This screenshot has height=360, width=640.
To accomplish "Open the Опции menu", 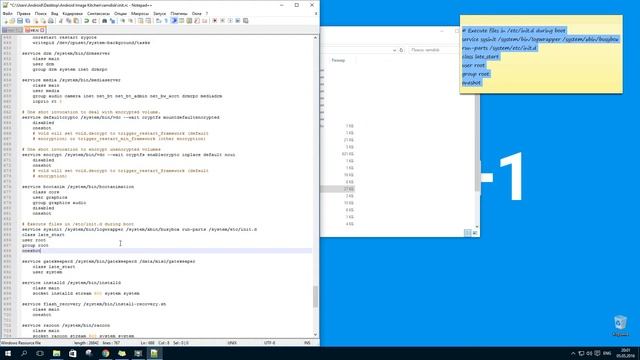I will coord(120,13).
